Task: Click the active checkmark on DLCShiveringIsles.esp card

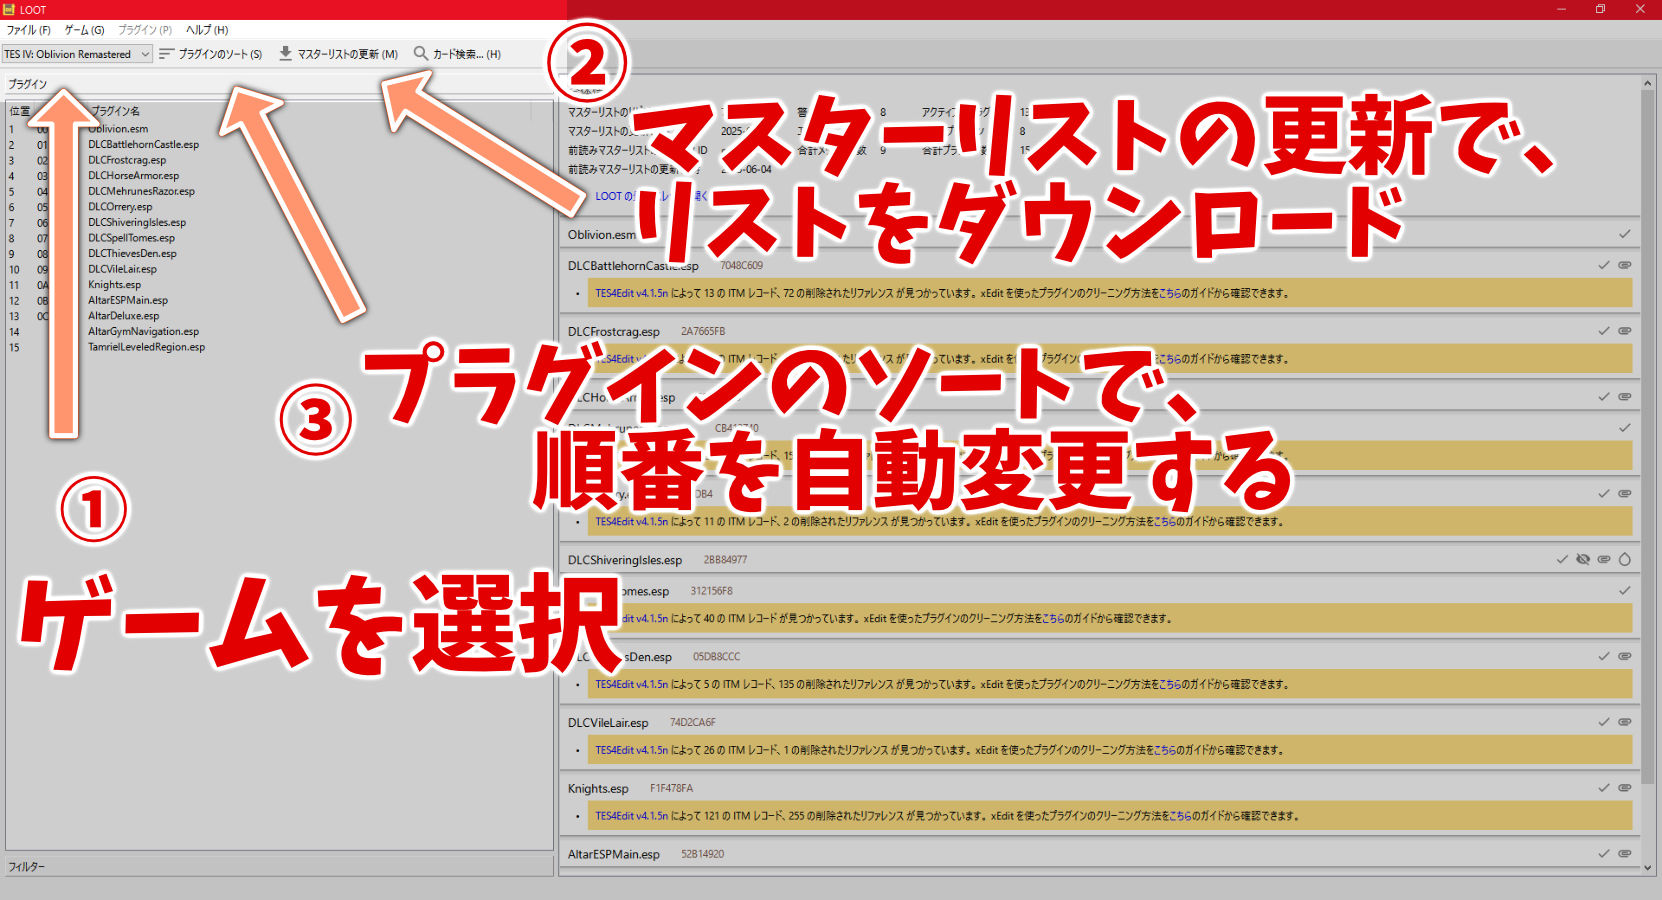Action: (1562, 559)
